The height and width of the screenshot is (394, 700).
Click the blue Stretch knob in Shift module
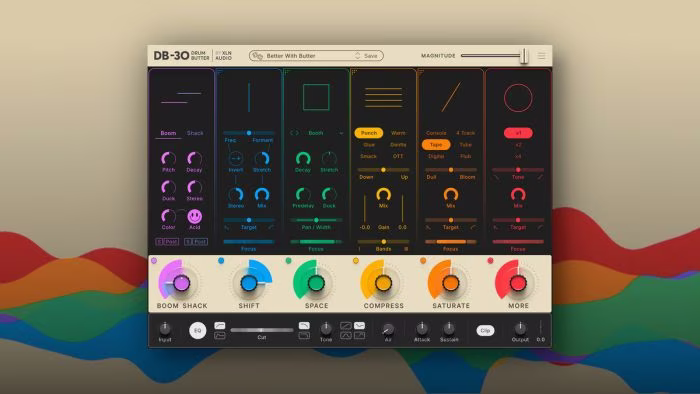(x=262, y=158)
